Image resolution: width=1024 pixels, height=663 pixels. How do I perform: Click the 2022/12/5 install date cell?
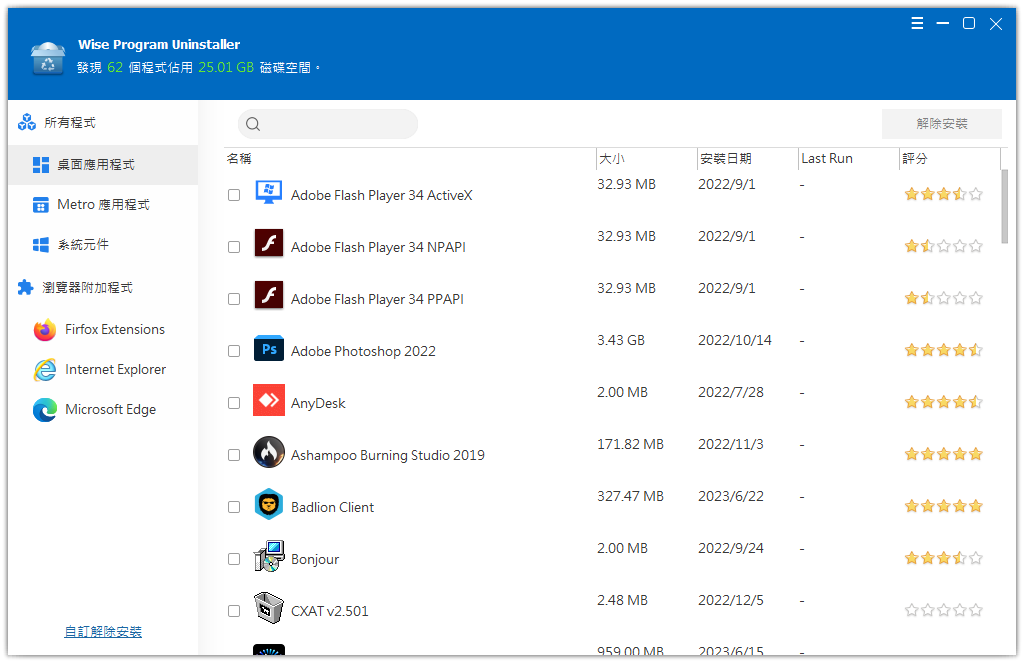[731, 600]
